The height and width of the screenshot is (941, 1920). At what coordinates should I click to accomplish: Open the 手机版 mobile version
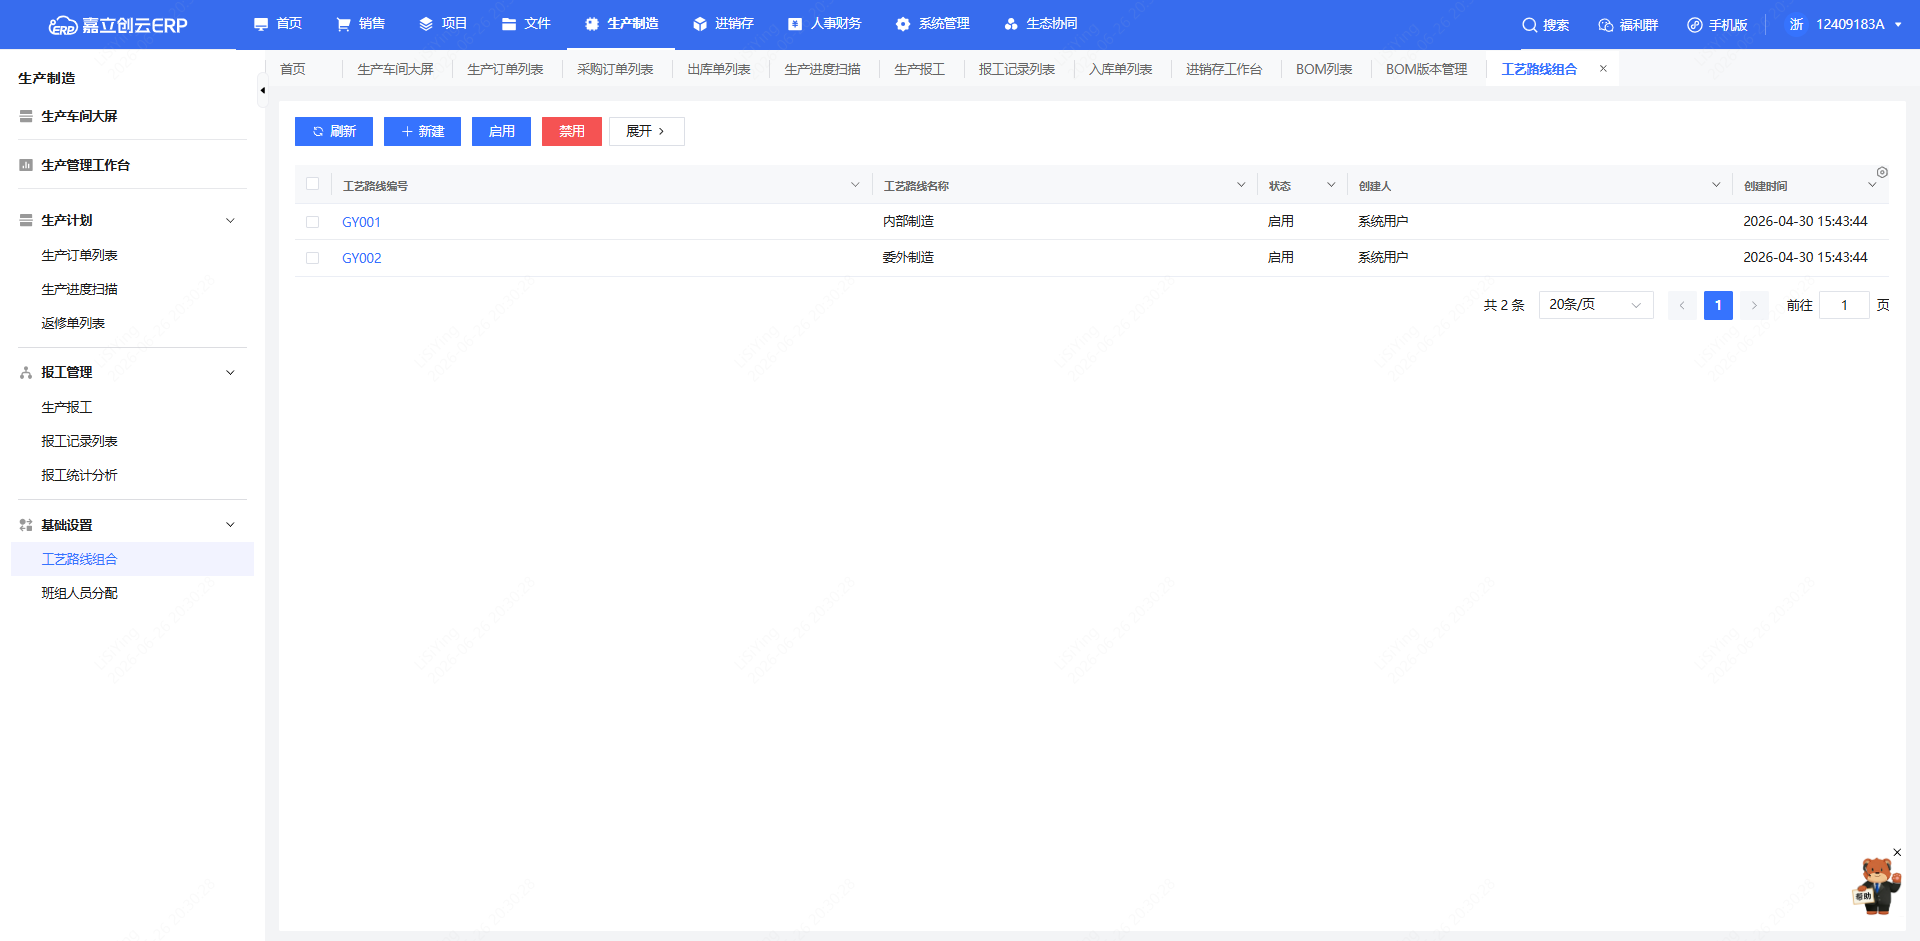(x=1717, y=25)
